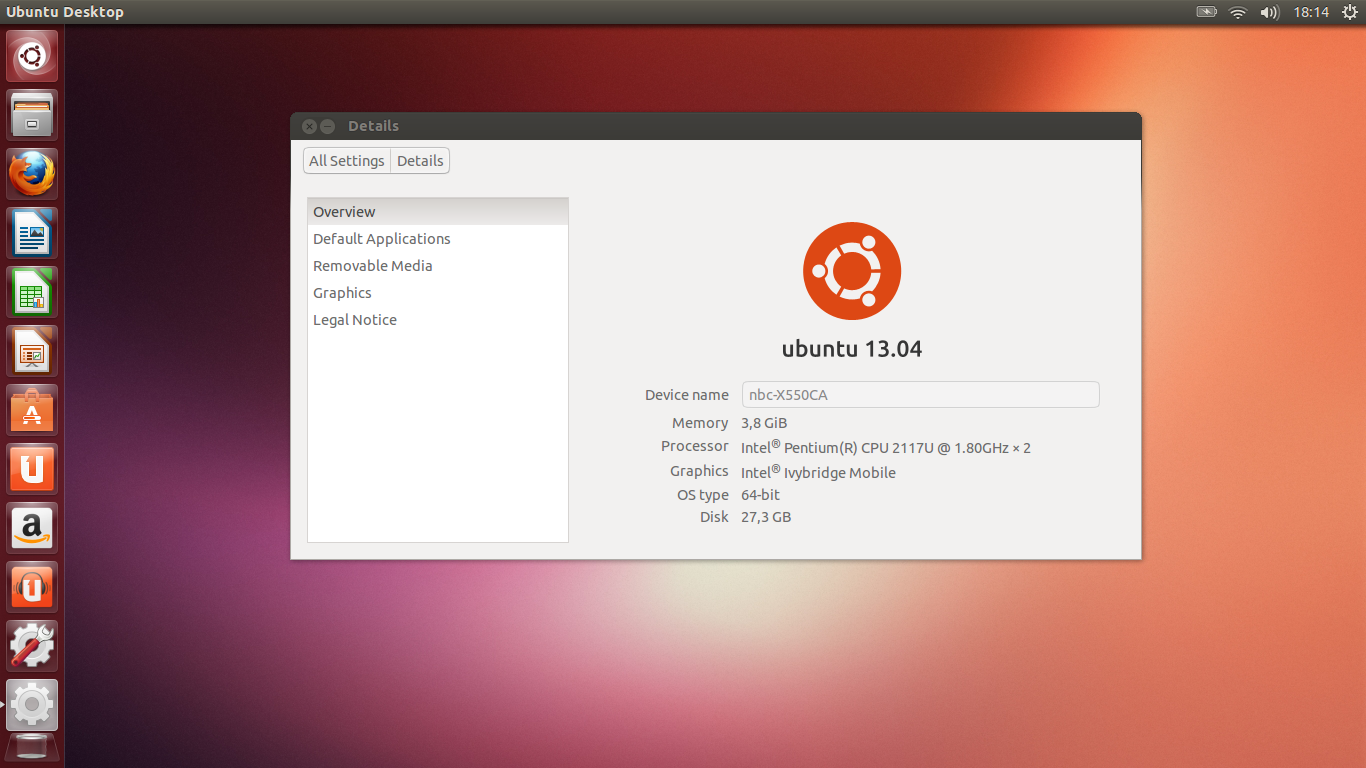Click the clock showing 18:14
The image size is (1366, 768).
coord(1311,12)
